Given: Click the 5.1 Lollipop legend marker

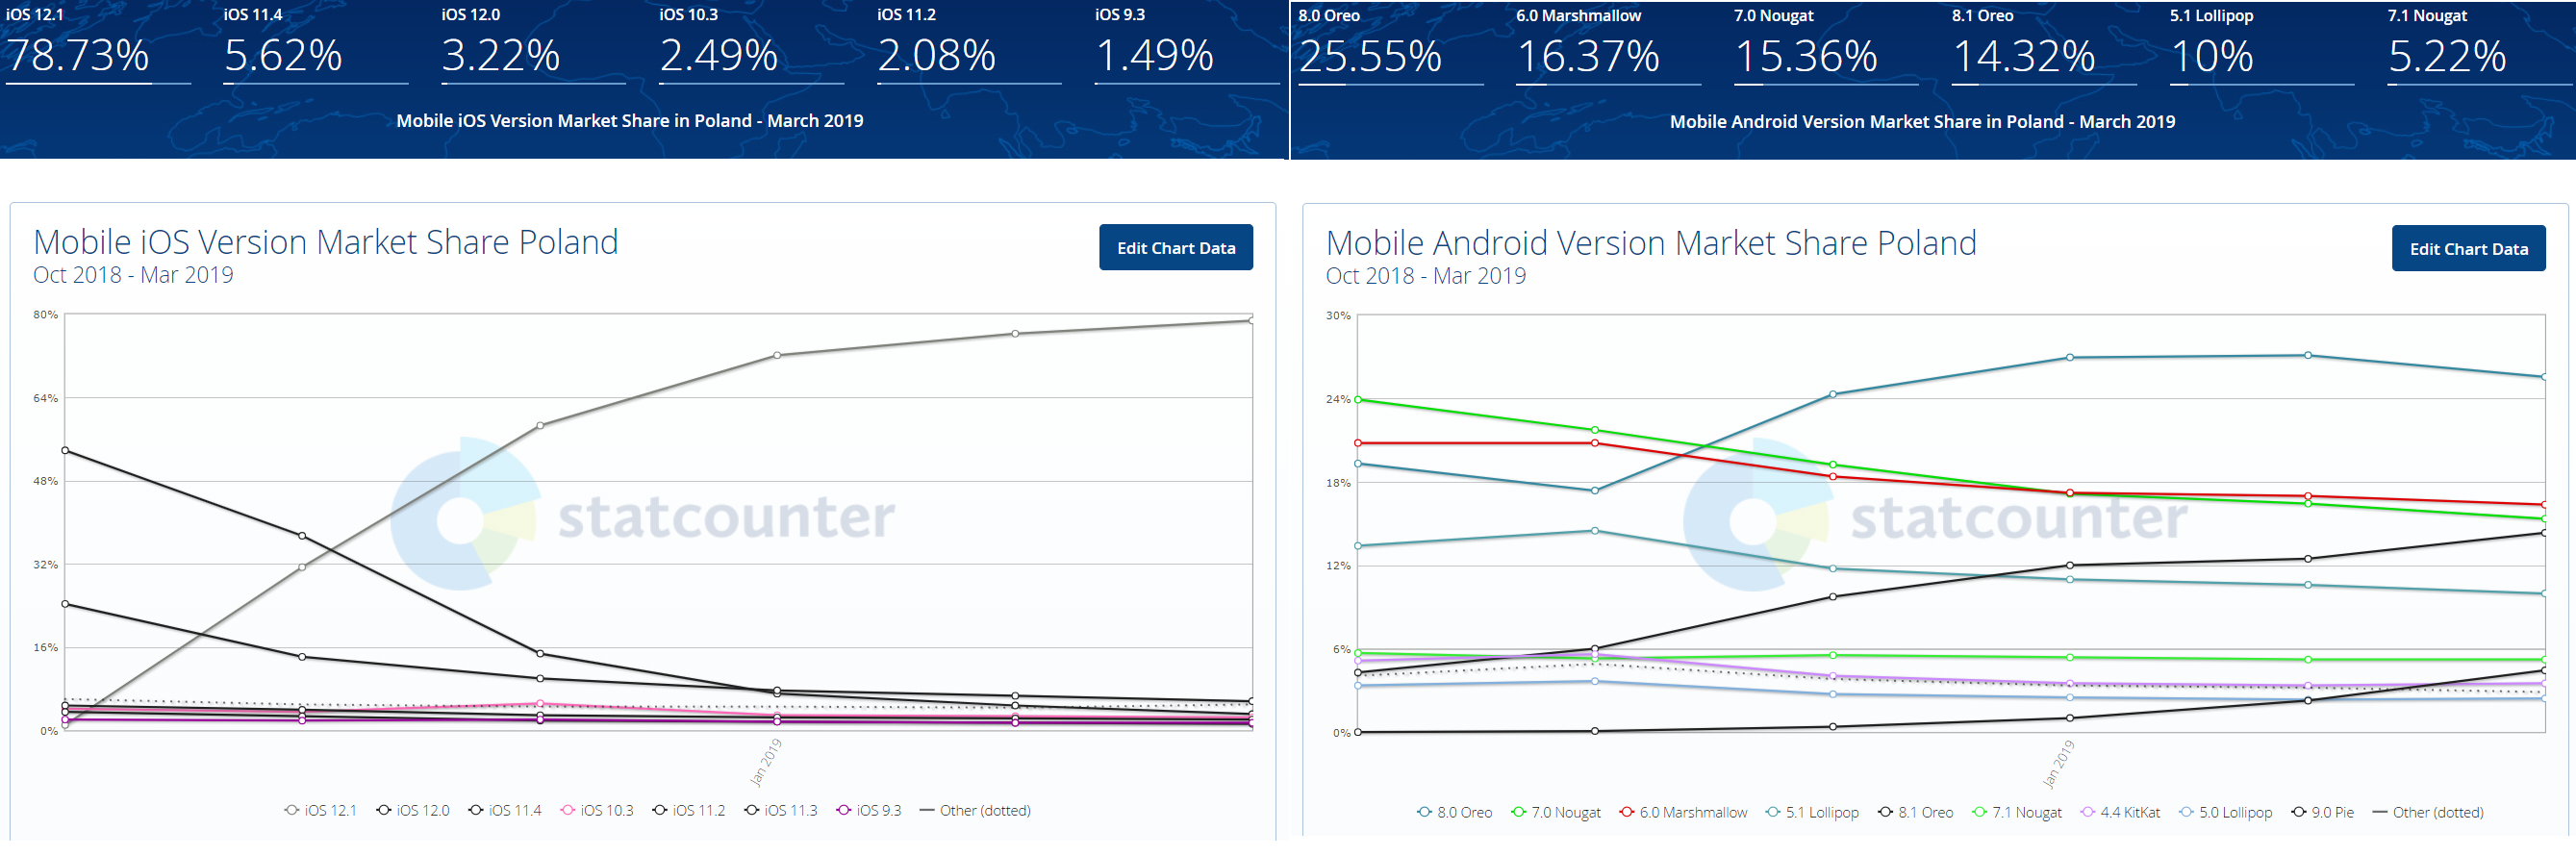Looking at the screenshot, I should click(x=1773, y=812).
